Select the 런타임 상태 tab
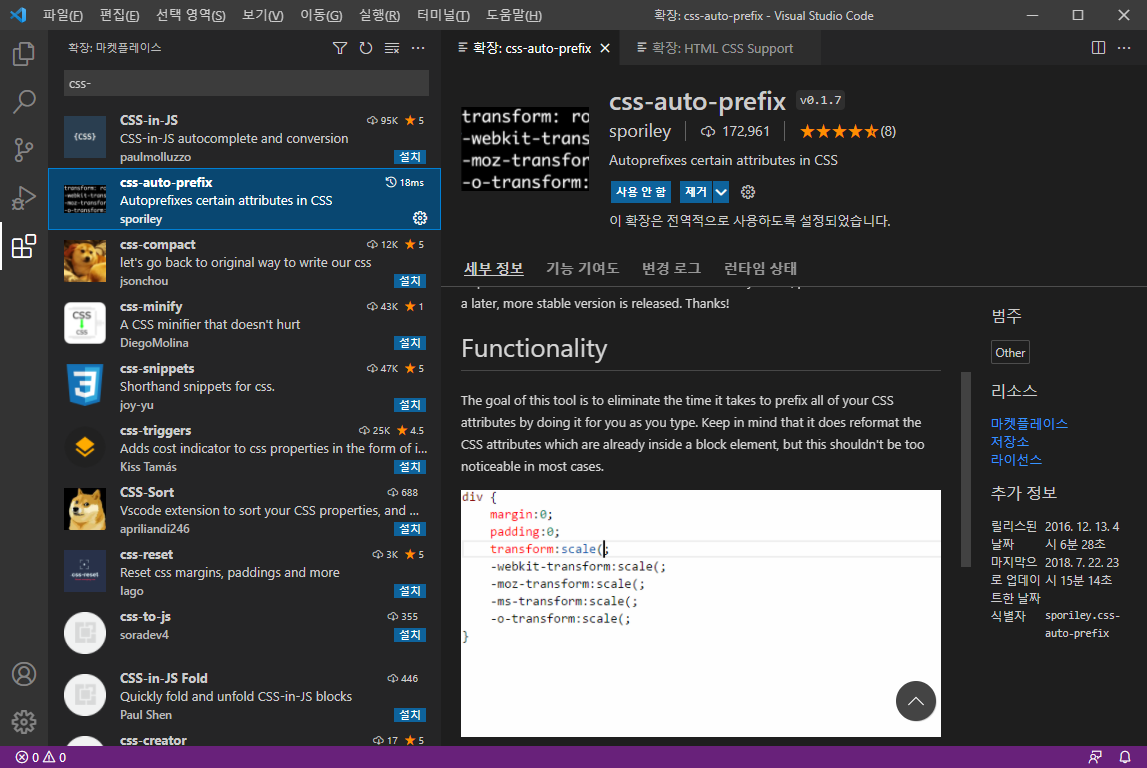Image resolution: width=1147 pixels, height=768 pixels. (x=760, y=268)
